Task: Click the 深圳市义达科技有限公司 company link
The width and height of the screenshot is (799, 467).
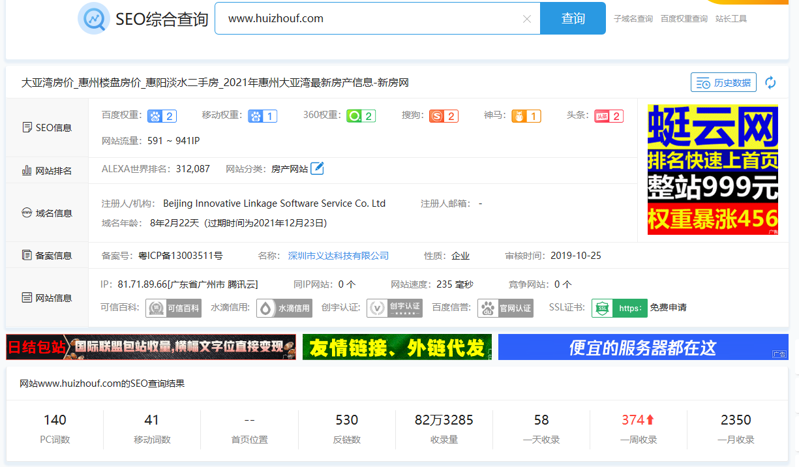Action: point(338,256)
